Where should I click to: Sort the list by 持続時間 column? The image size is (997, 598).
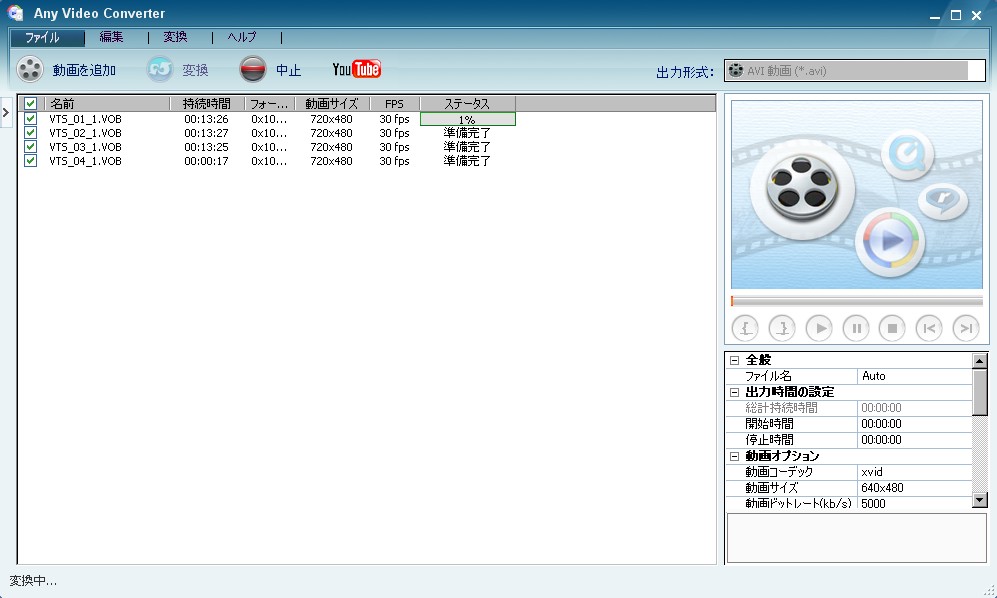(x=207, y=103)
